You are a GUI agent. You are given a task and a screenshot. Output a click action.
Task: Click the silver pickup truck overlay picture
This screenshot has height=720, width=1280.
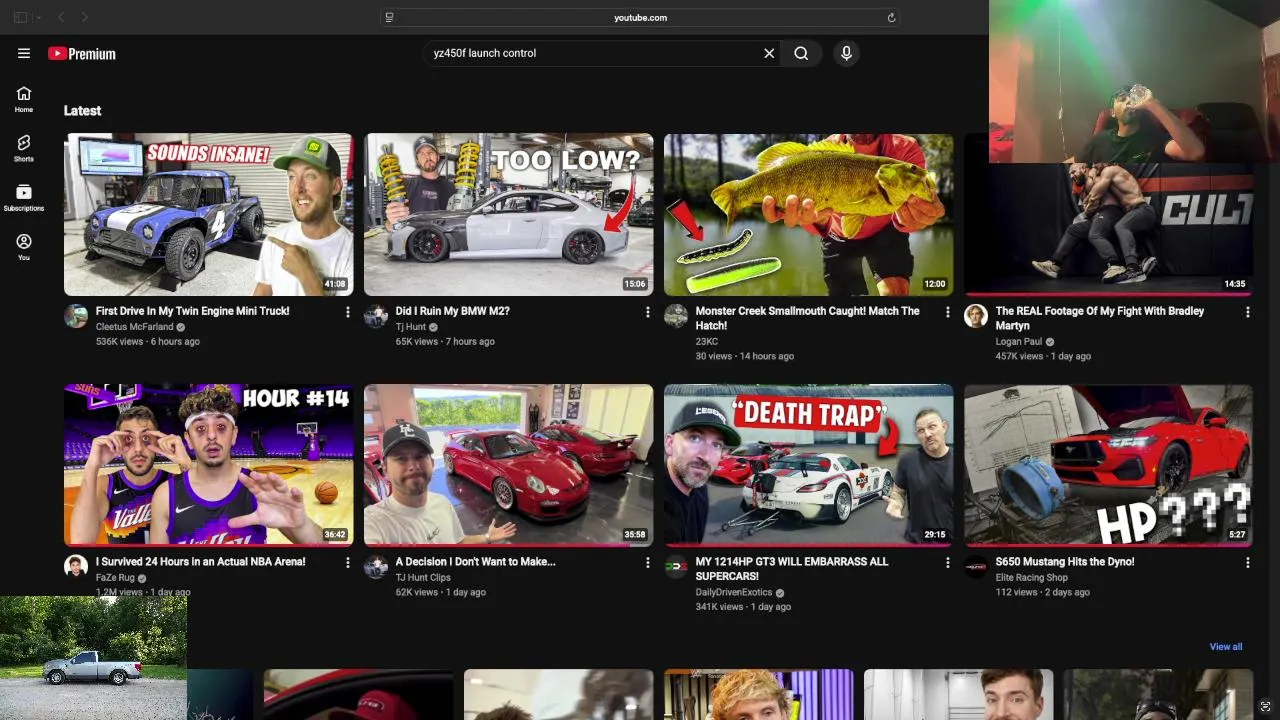click(x=93, y=658)
